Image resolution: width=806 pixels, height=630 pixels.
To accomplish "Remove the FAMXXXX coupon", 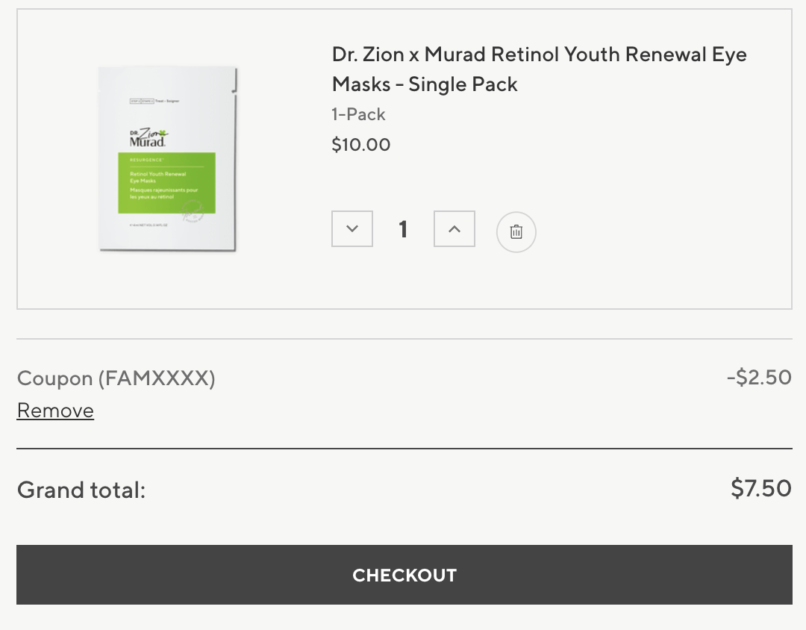I will tap(55, 411).
